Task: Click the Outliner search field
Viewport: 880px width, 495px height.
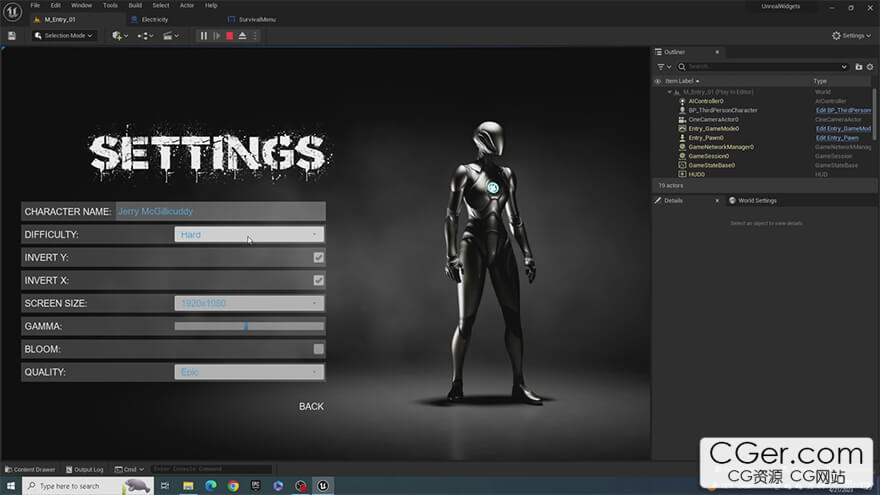Action: click(762, 67)
